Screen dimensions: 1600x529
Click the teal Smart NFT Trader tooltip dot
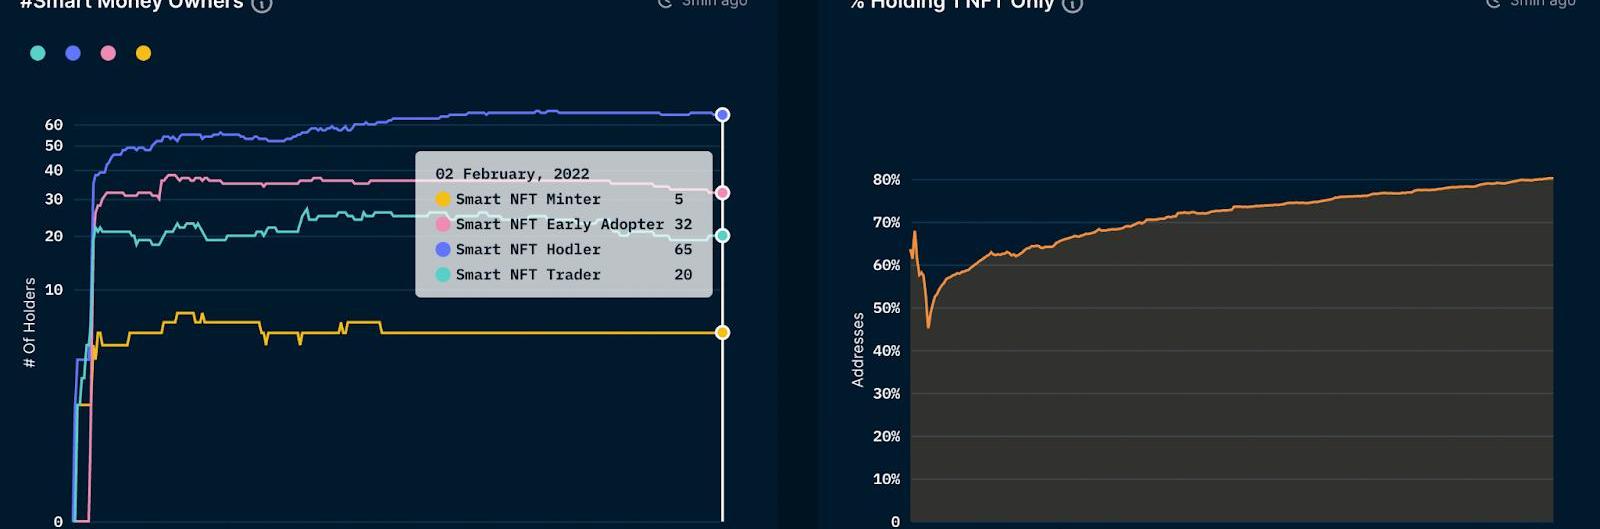coord(443,274)
